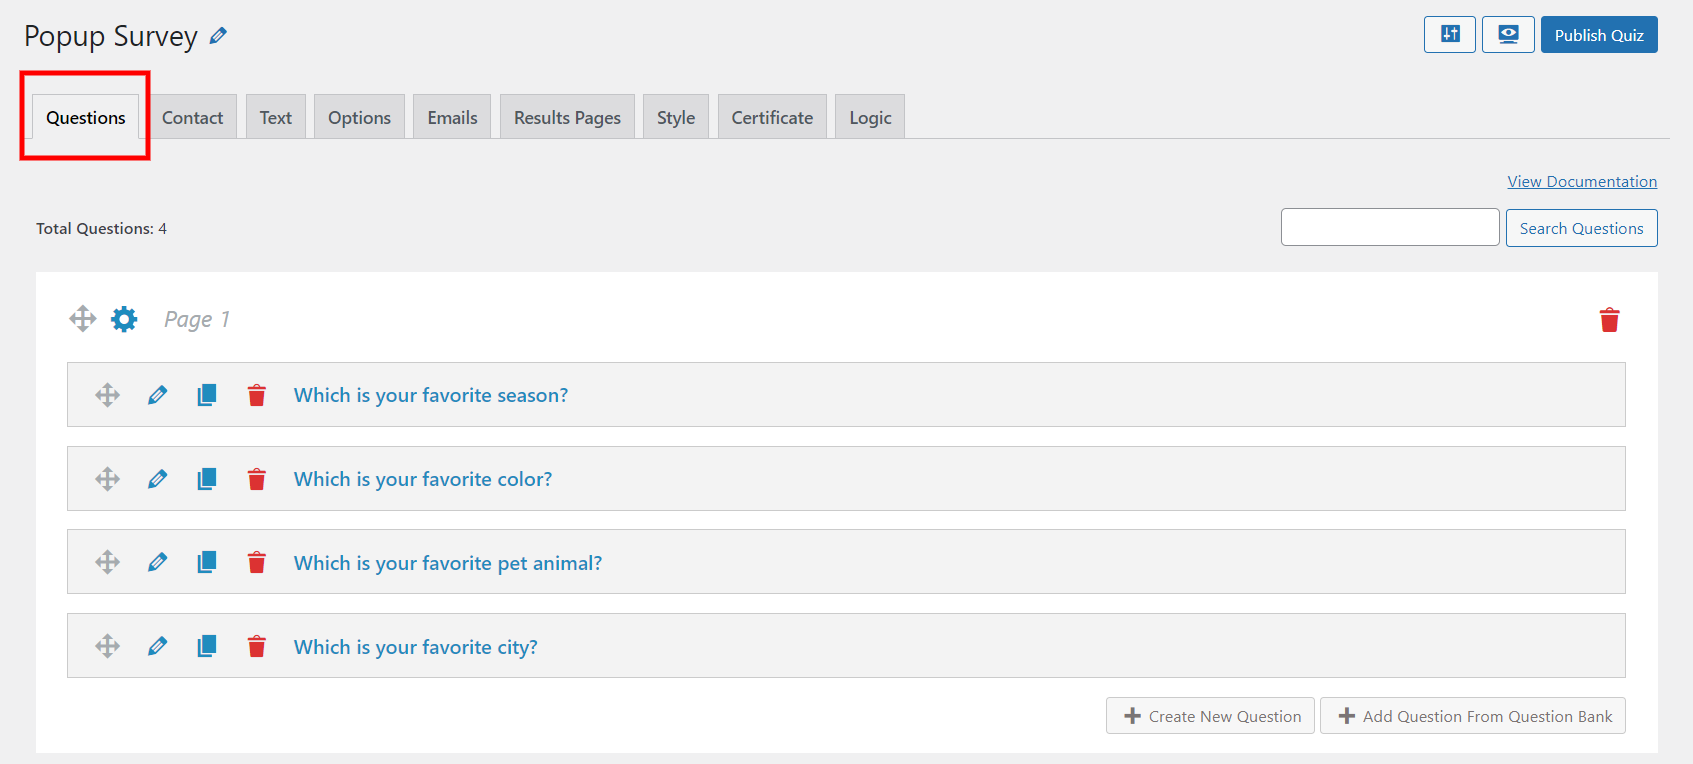Select the Emails tab
The image size is (1693, 764).
tap(453, 117)
